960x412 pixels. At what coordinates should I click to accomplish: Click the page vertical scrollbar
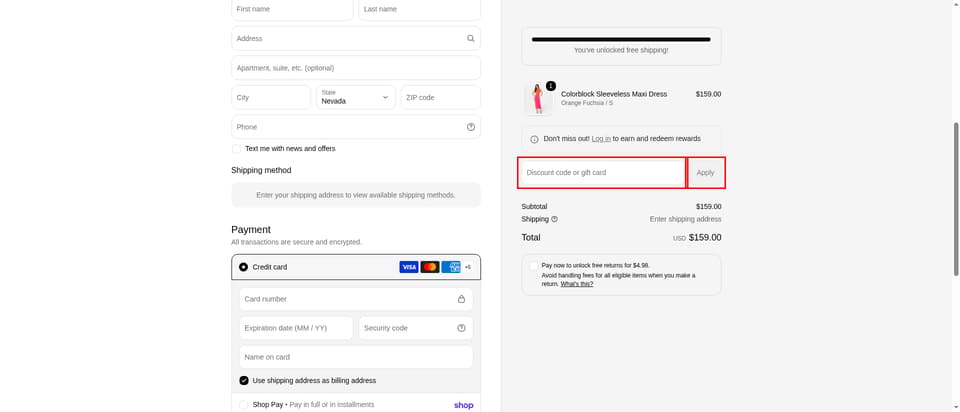click(x=956, y=199)
